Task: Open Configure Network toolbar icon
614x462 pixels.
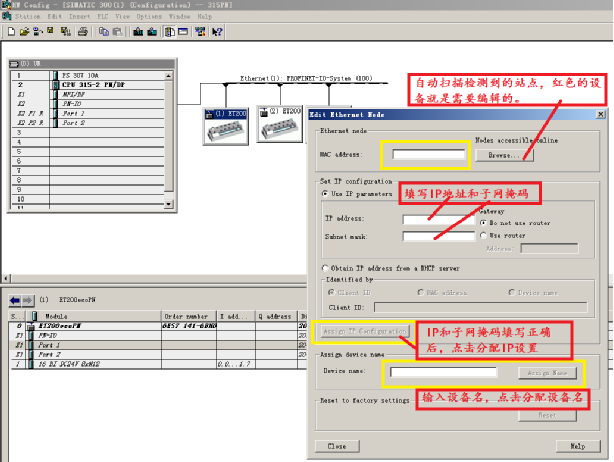Action: click(200, 31)
